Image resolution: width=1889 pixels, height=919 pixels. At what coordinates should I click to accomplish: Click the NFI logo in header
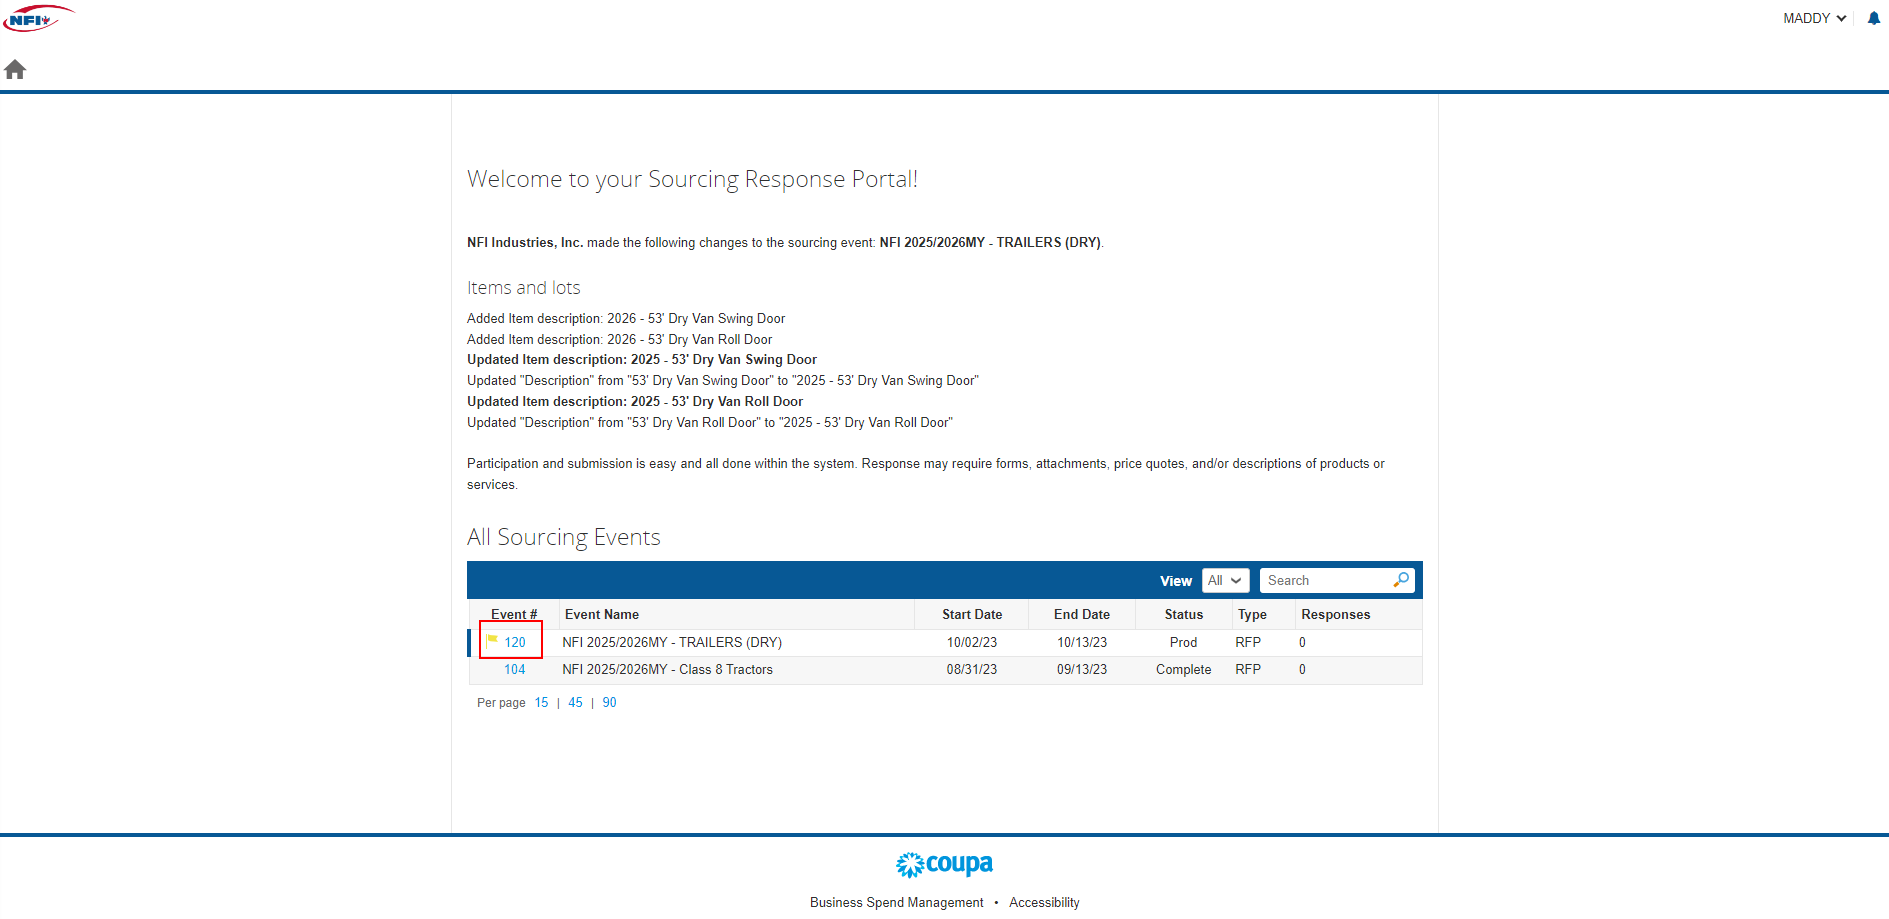pyautogui.click(x=38, y=19)
